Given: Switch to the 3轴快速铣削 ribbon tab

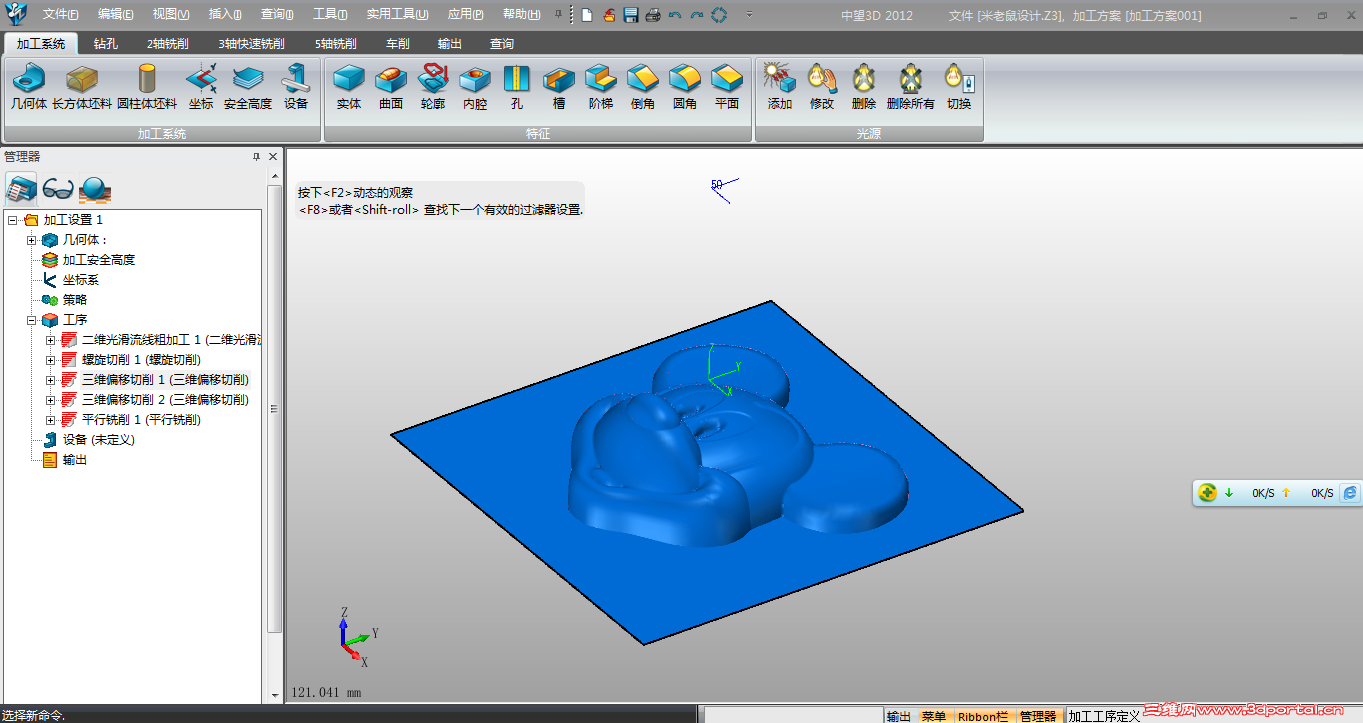Looking at the screenshot, I should click(251, 44).
